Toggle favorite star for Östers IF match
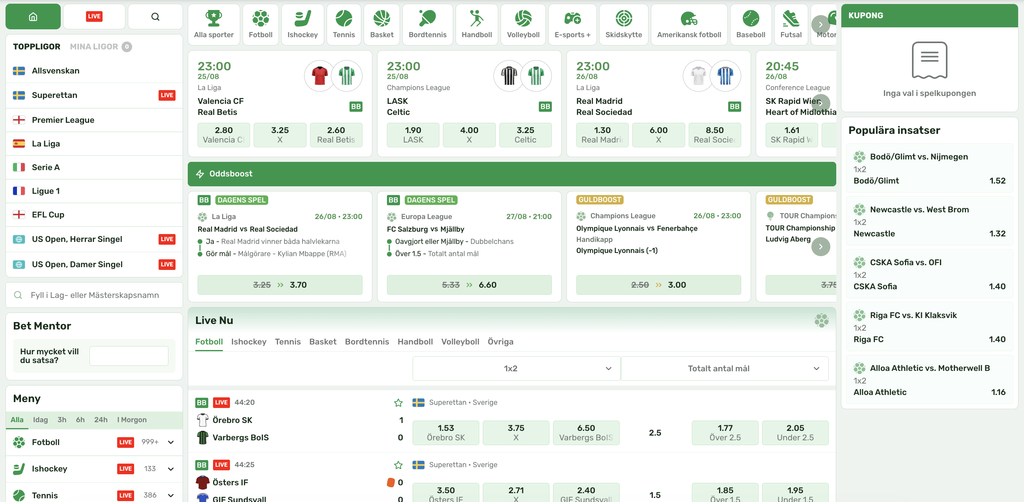The height and width of the screenshot is (502, 1024). [398, 465]
